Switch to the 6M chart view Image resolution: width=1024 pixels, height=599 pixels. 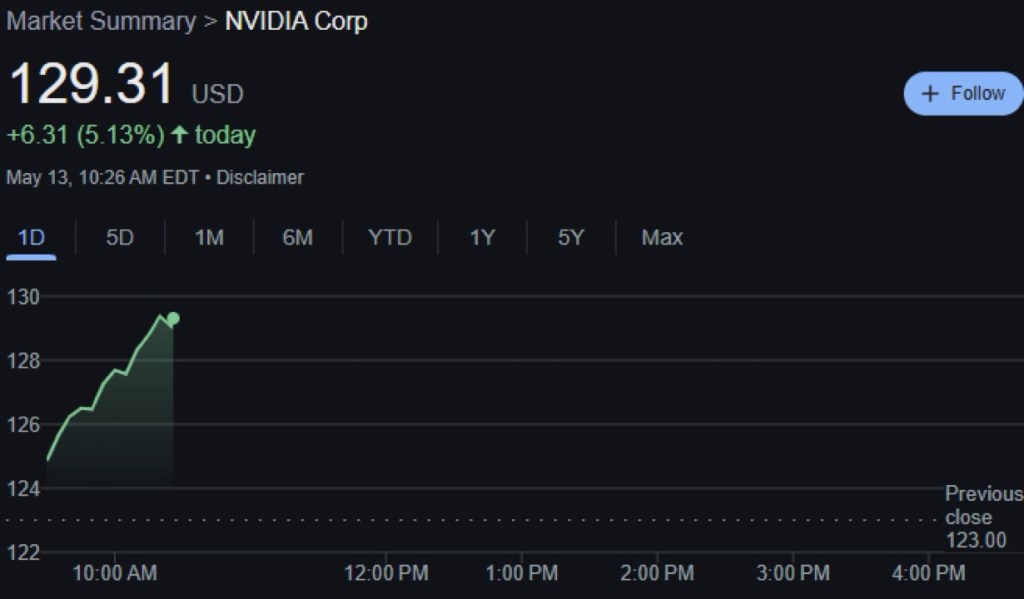pyautogui.click(x=297, y=237)
